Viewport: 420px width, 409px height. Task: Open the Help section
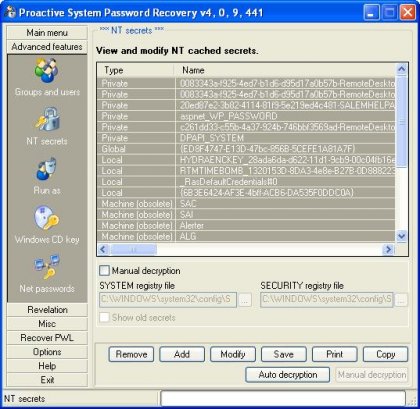pyautogui.click(x=47, y=366)
